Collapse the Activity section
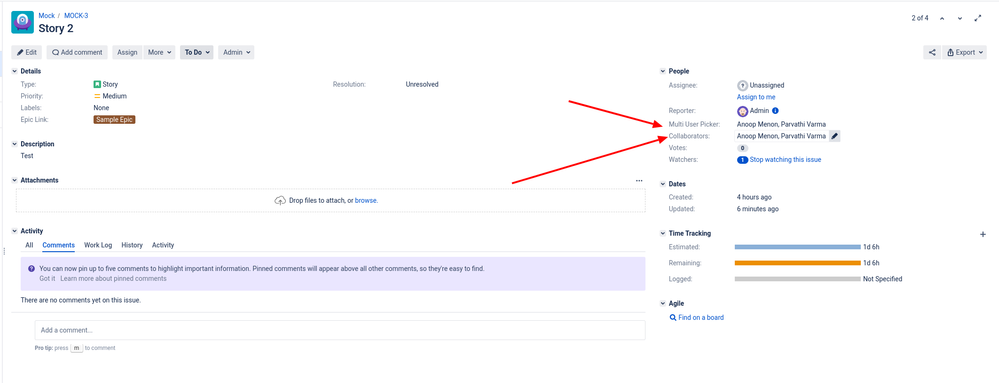The height and width of the screenshot is (383, 999). point(15,231)
